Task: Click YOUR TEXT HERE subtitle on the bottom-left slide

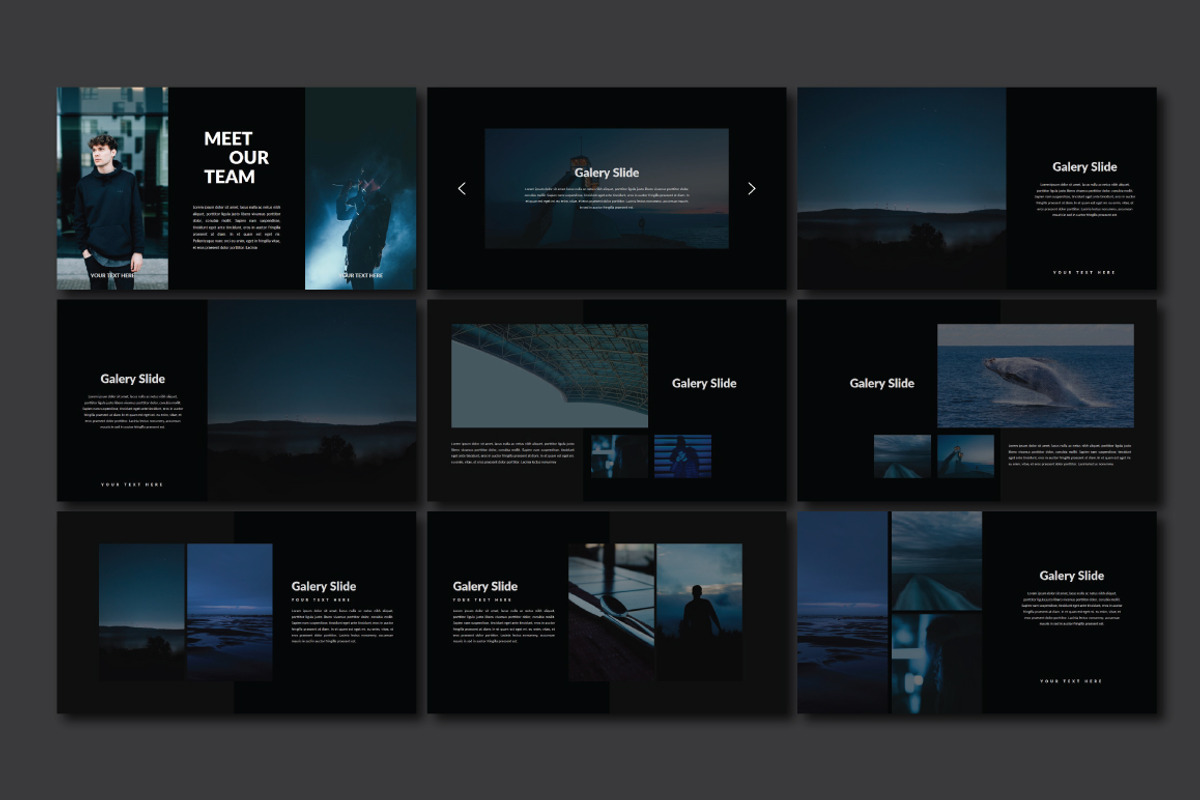Action: coord(321,600)
